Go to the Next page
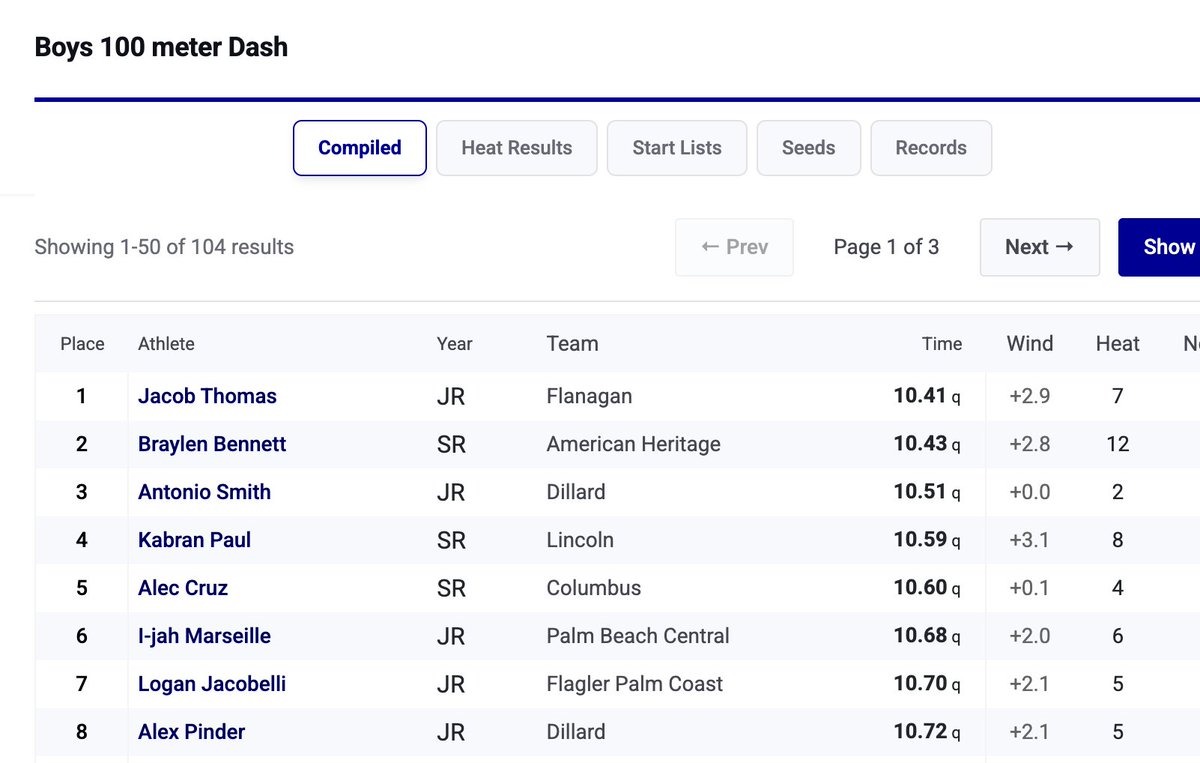This screenshot has height=763, width=1200. click(x=1040, y=247)
